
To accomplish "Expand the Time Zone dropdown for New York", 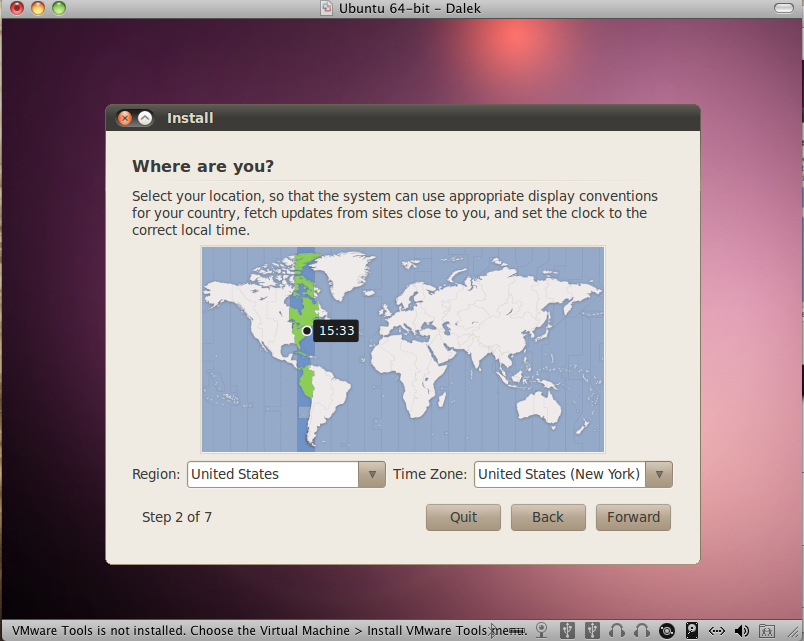I will 572,474.
